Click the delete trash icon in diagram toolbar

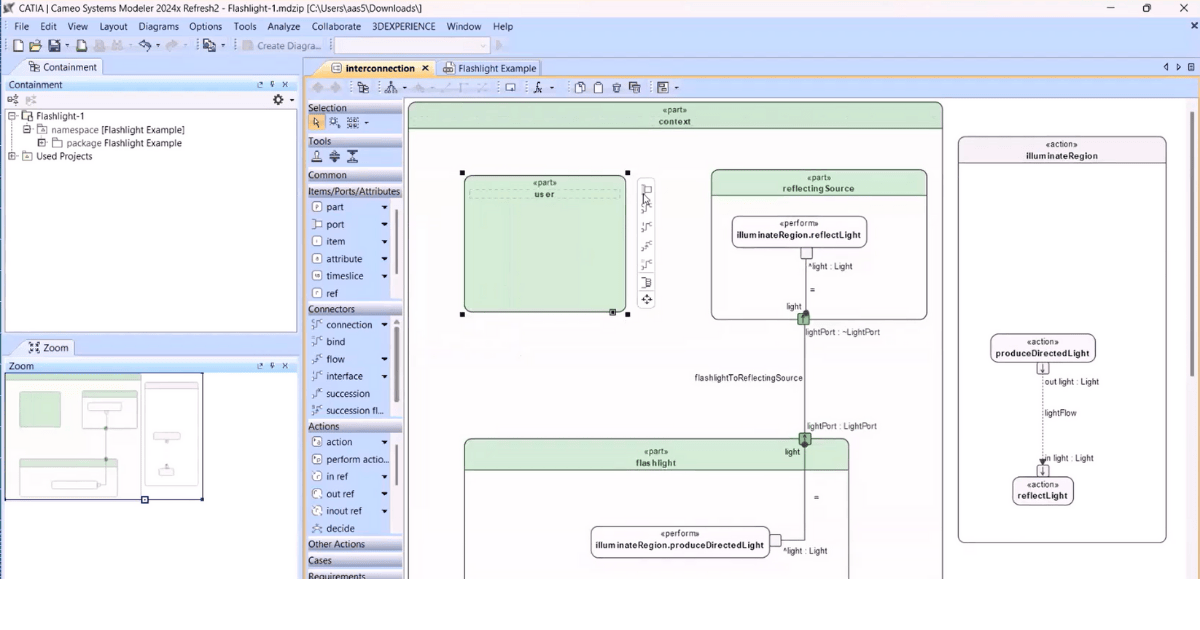pyautogui.click(x=616, y=88)
